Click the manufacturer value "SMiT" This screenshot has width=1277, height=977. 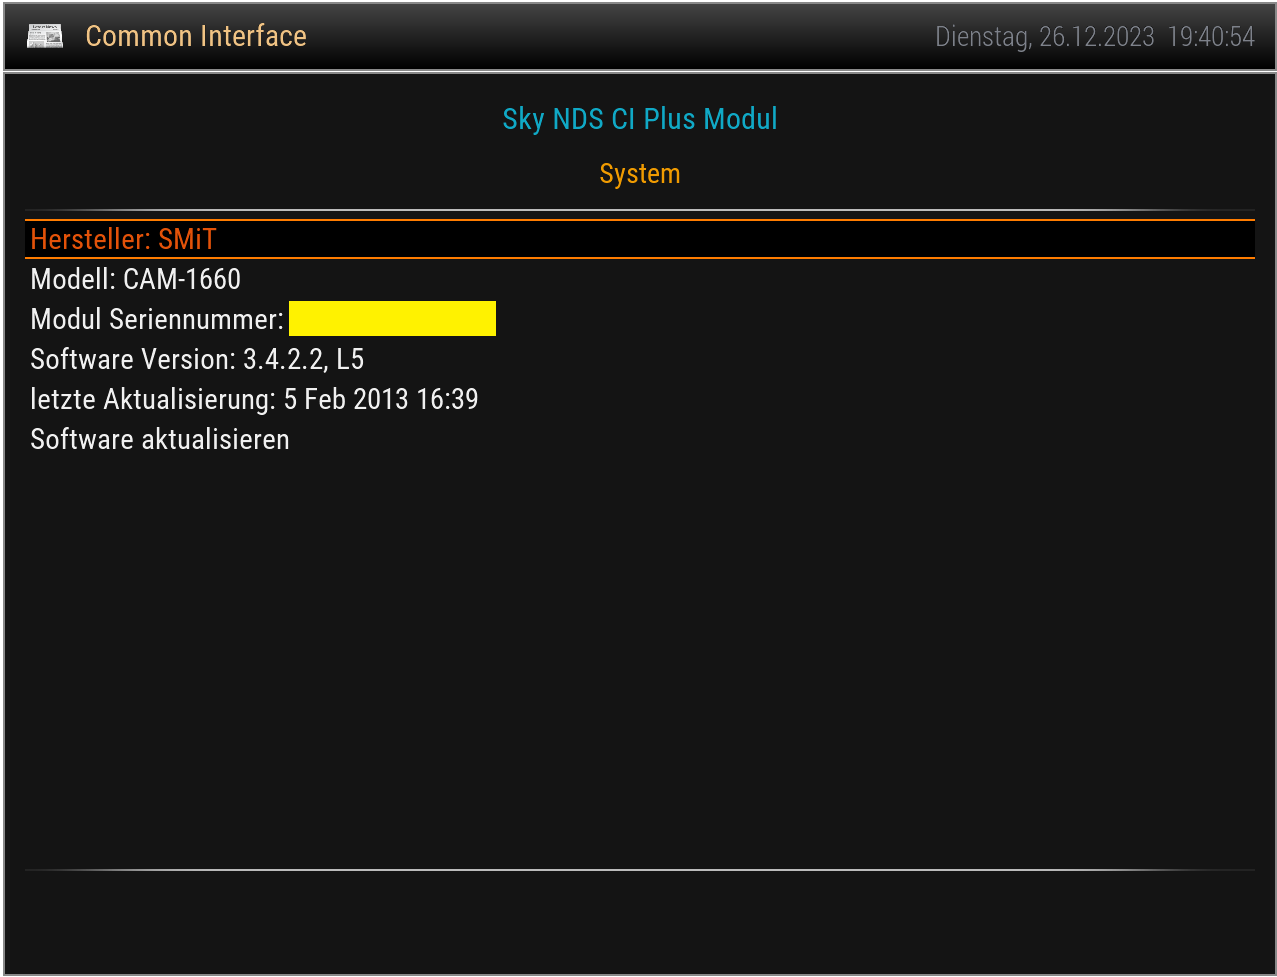187,240
